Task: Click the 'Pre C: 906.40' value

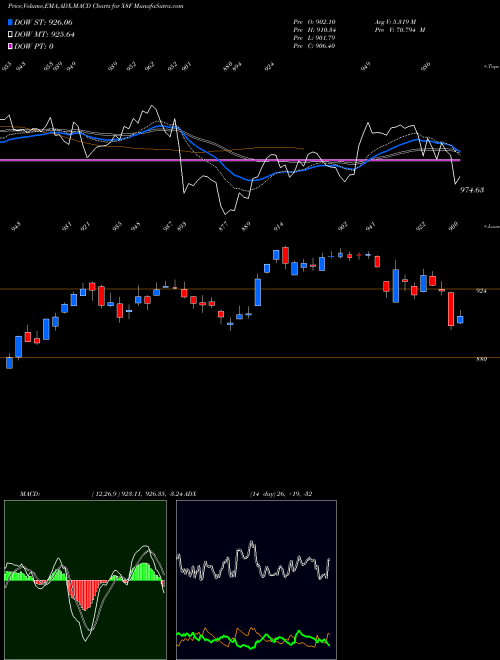Action: coord(314,46)
